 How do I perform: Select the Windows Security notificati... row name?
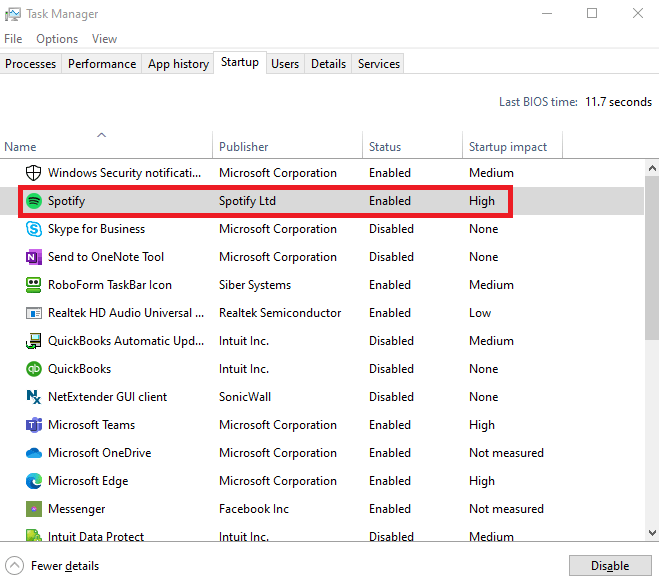pos(124,173)
